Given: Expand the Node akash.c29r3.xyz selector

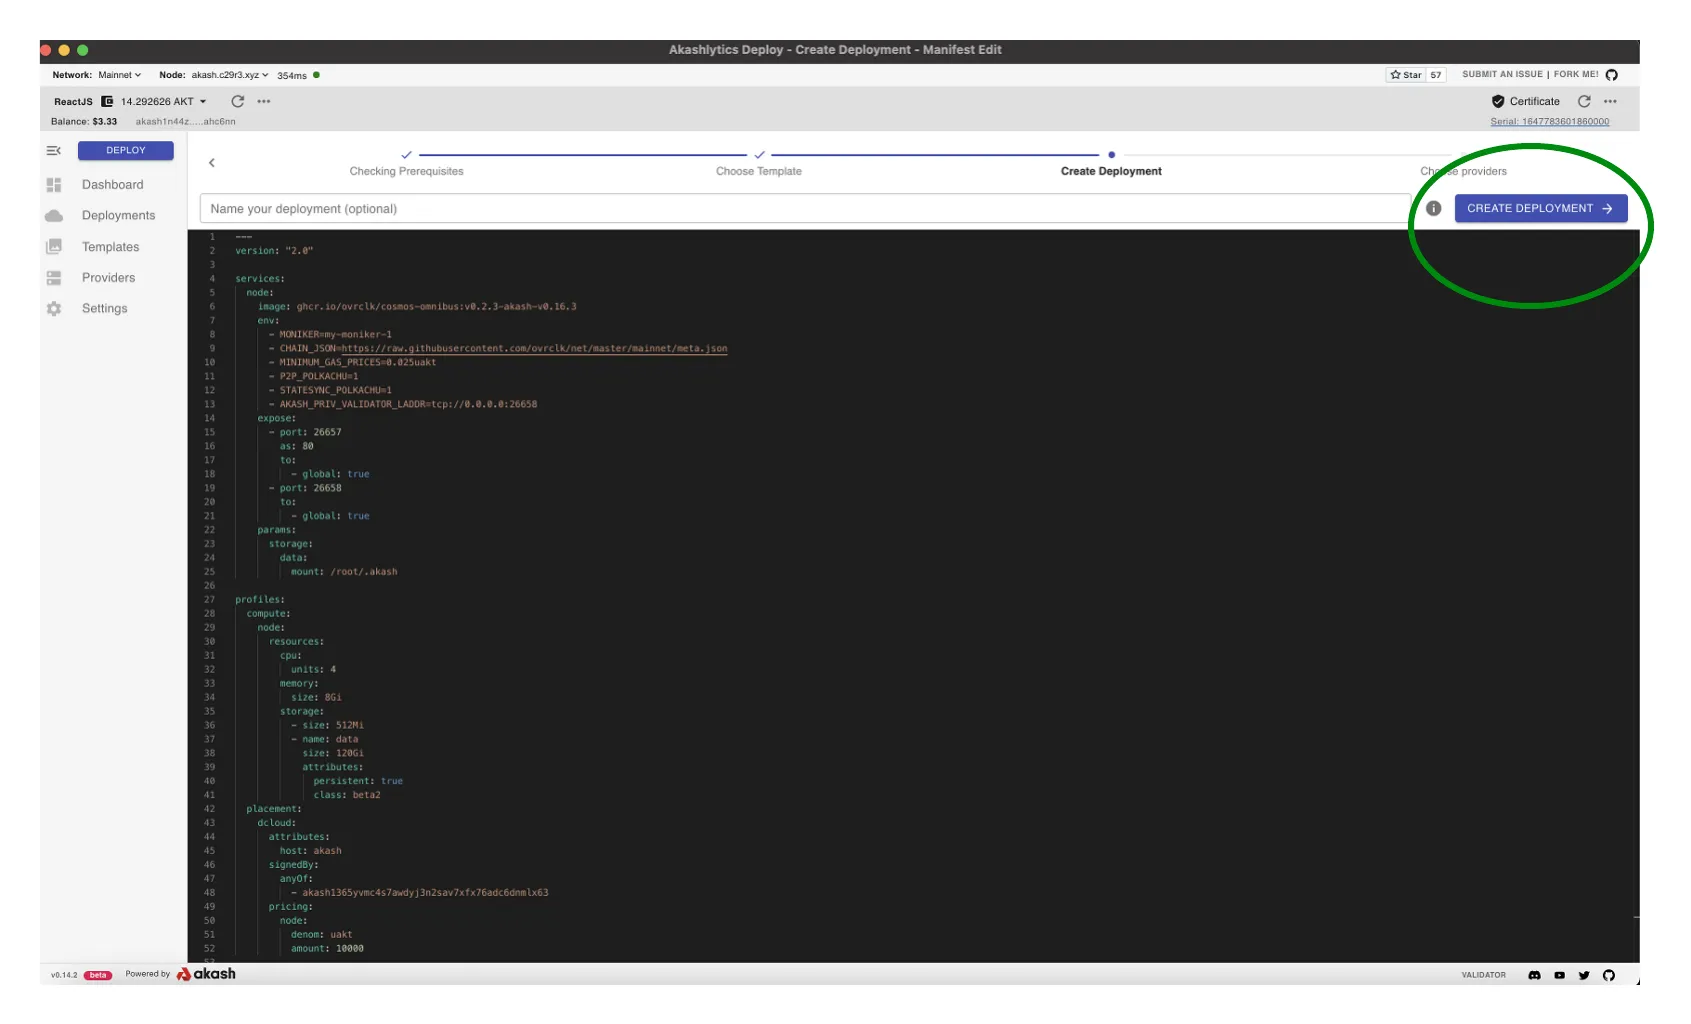Looking at the screenshot, I should tap(230, 75).
